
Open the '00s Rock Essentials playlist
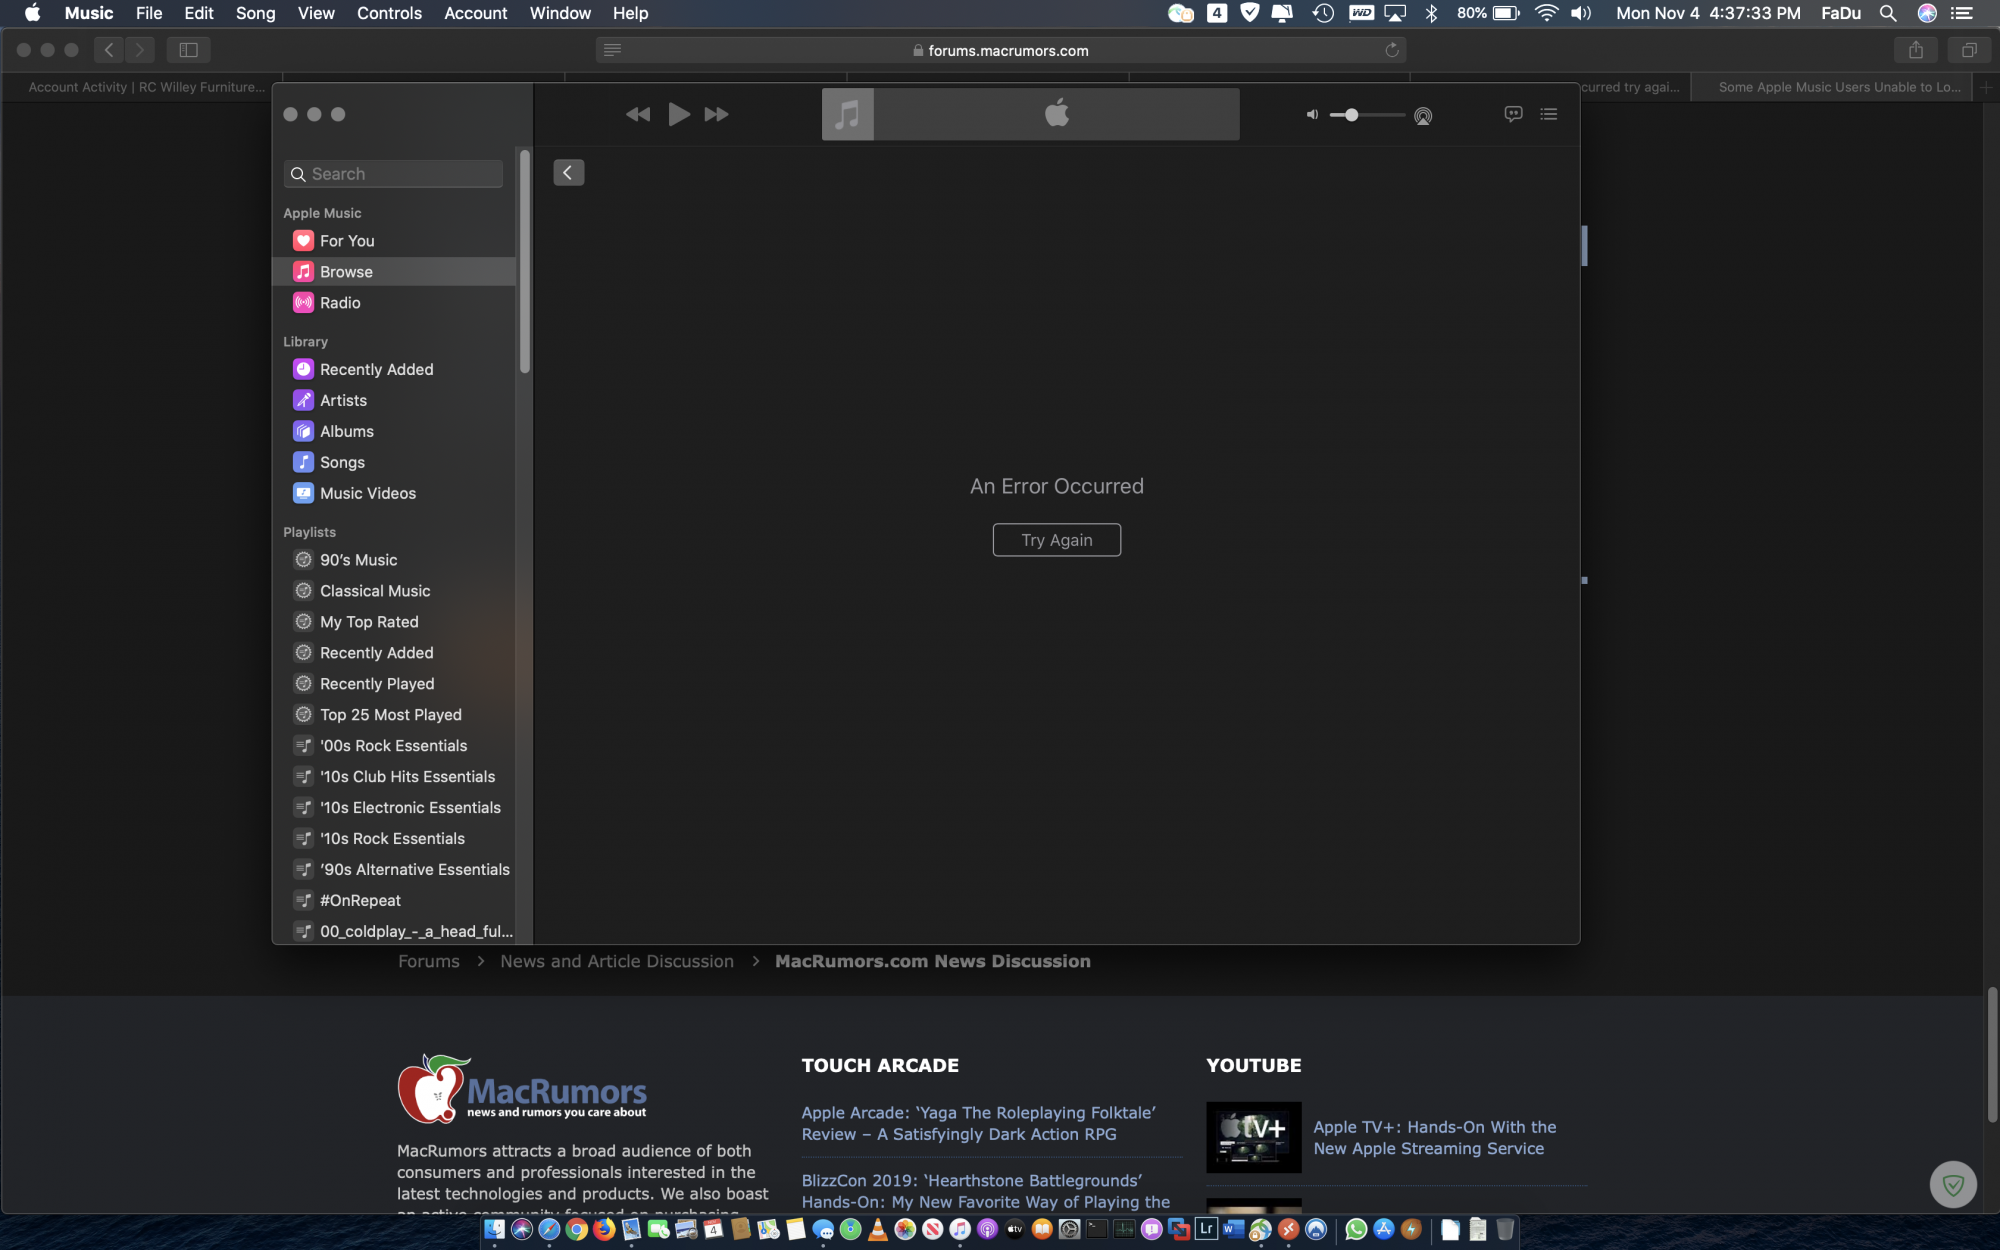(394, 747)
